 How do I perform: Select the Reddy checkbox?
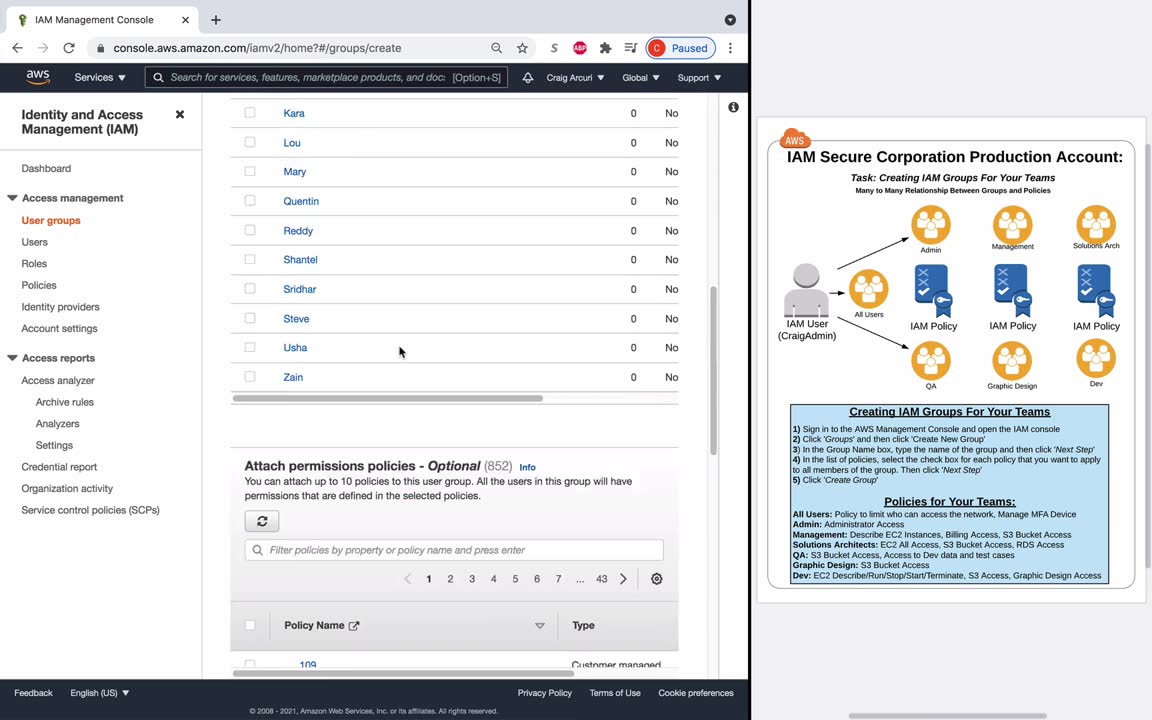click(x=250, y=230)
